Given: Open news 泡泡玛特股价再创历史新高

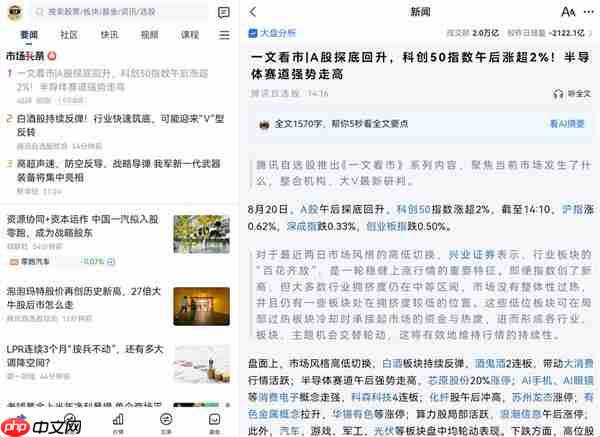Looking at the screenshot, I should (83, 298).
